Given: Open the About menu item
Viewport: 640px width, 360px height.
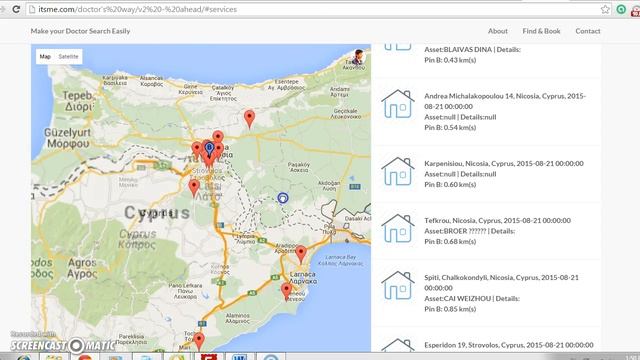Looking at the screenshot, I should [498, 31].
